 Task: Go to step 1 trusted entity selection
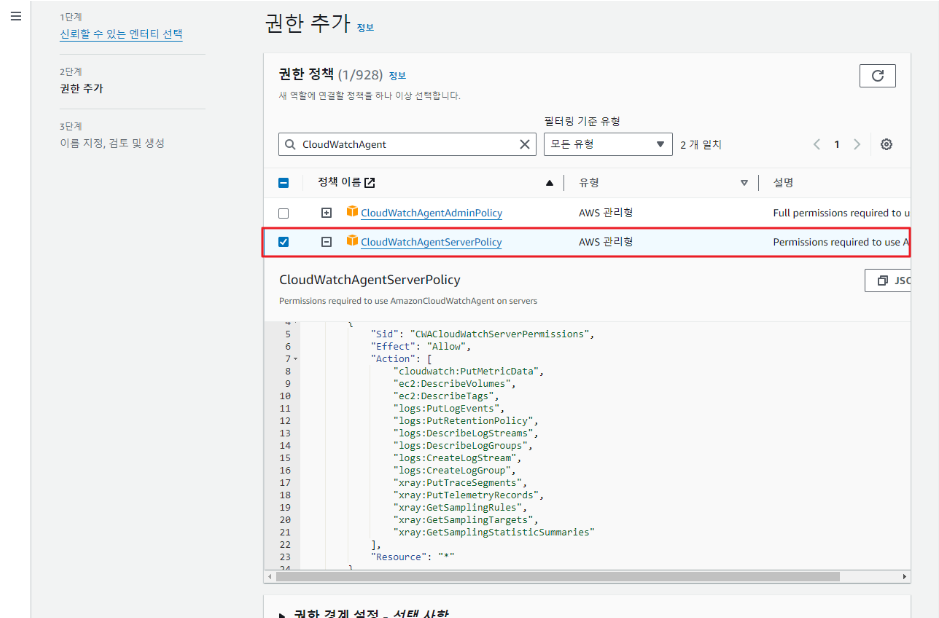coord(121,34)
